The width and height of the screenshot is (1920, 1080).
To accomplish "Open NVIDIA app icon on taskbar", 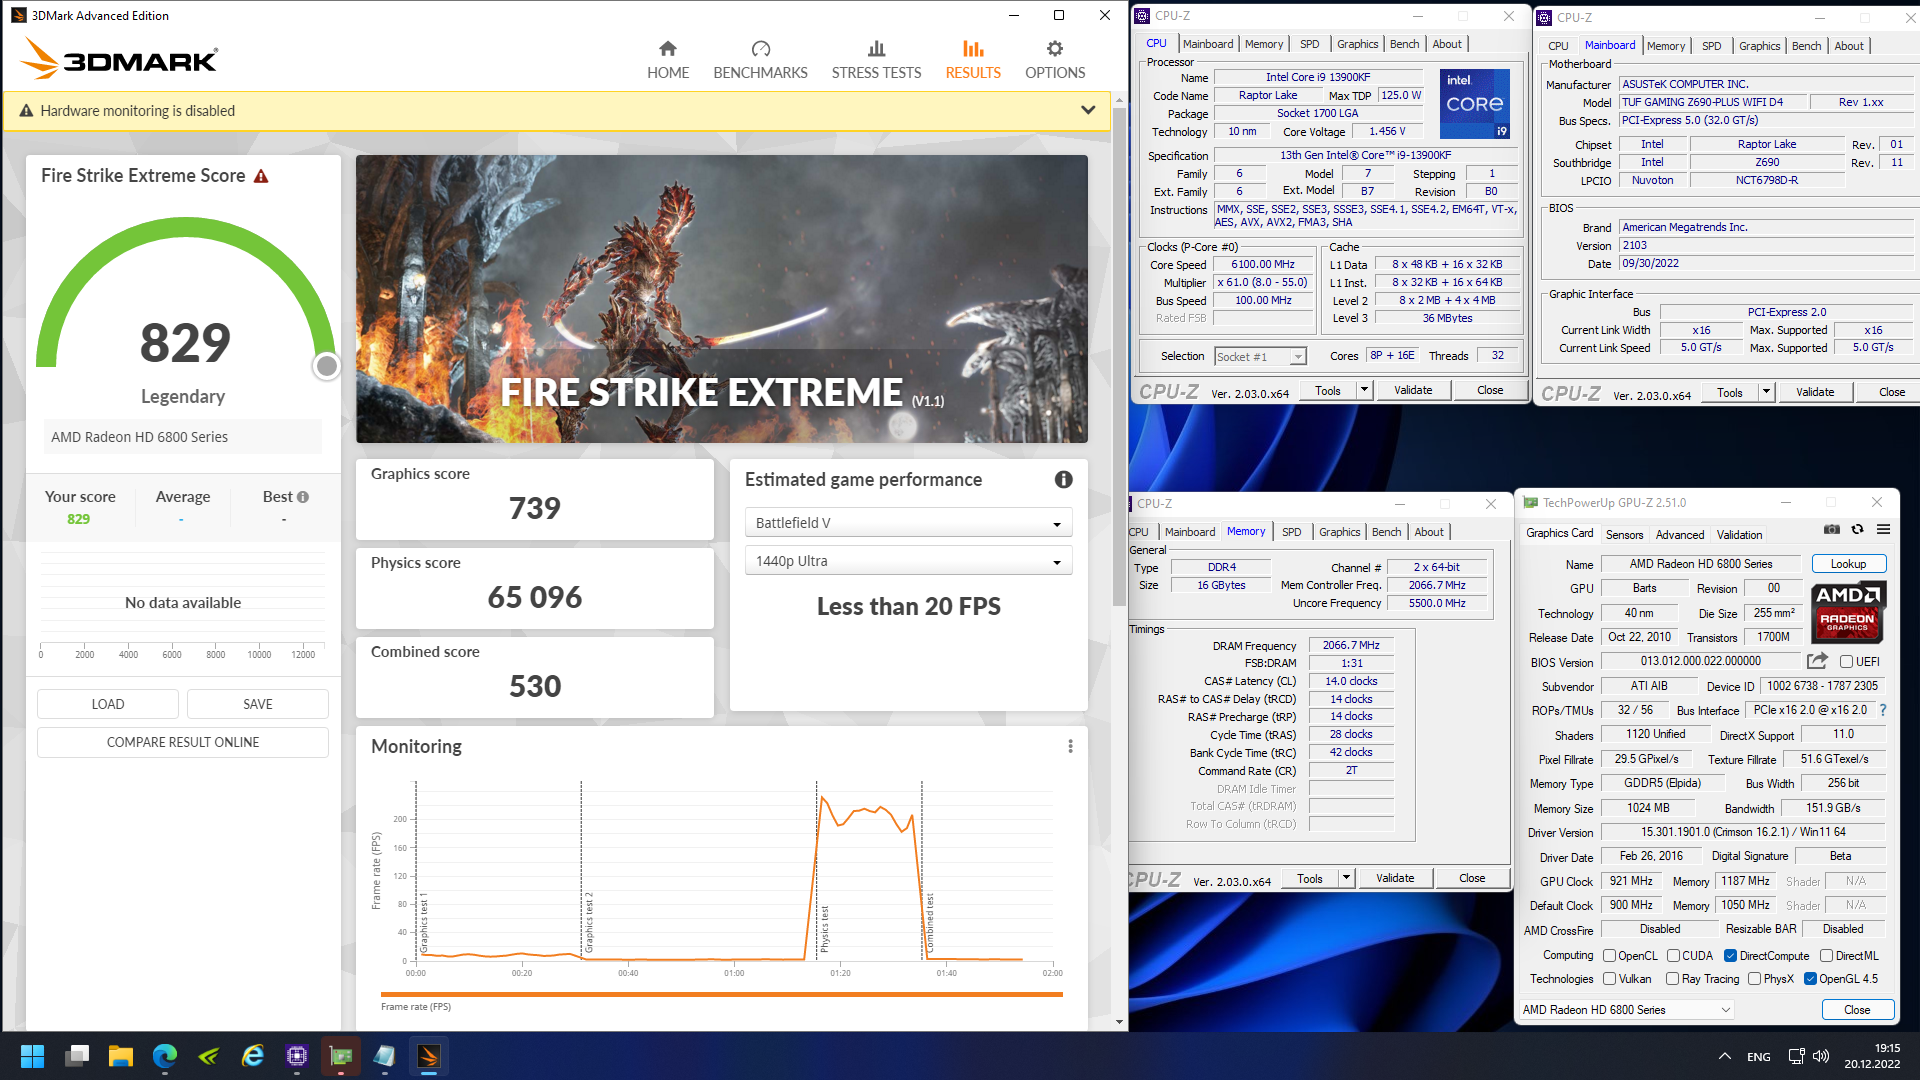I will [209, 1056].
